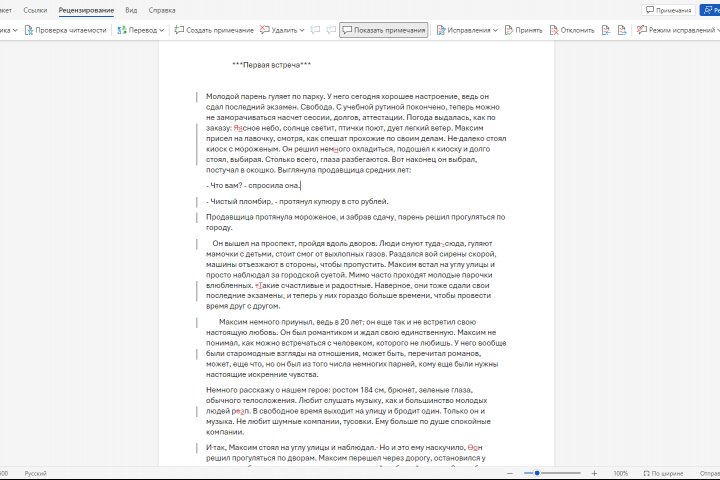Image resolution: width=720 pixels, height=480 pixels.
Task: Click the revision bar beside 'Чистый пломбир'
Action: click(197, 202)
